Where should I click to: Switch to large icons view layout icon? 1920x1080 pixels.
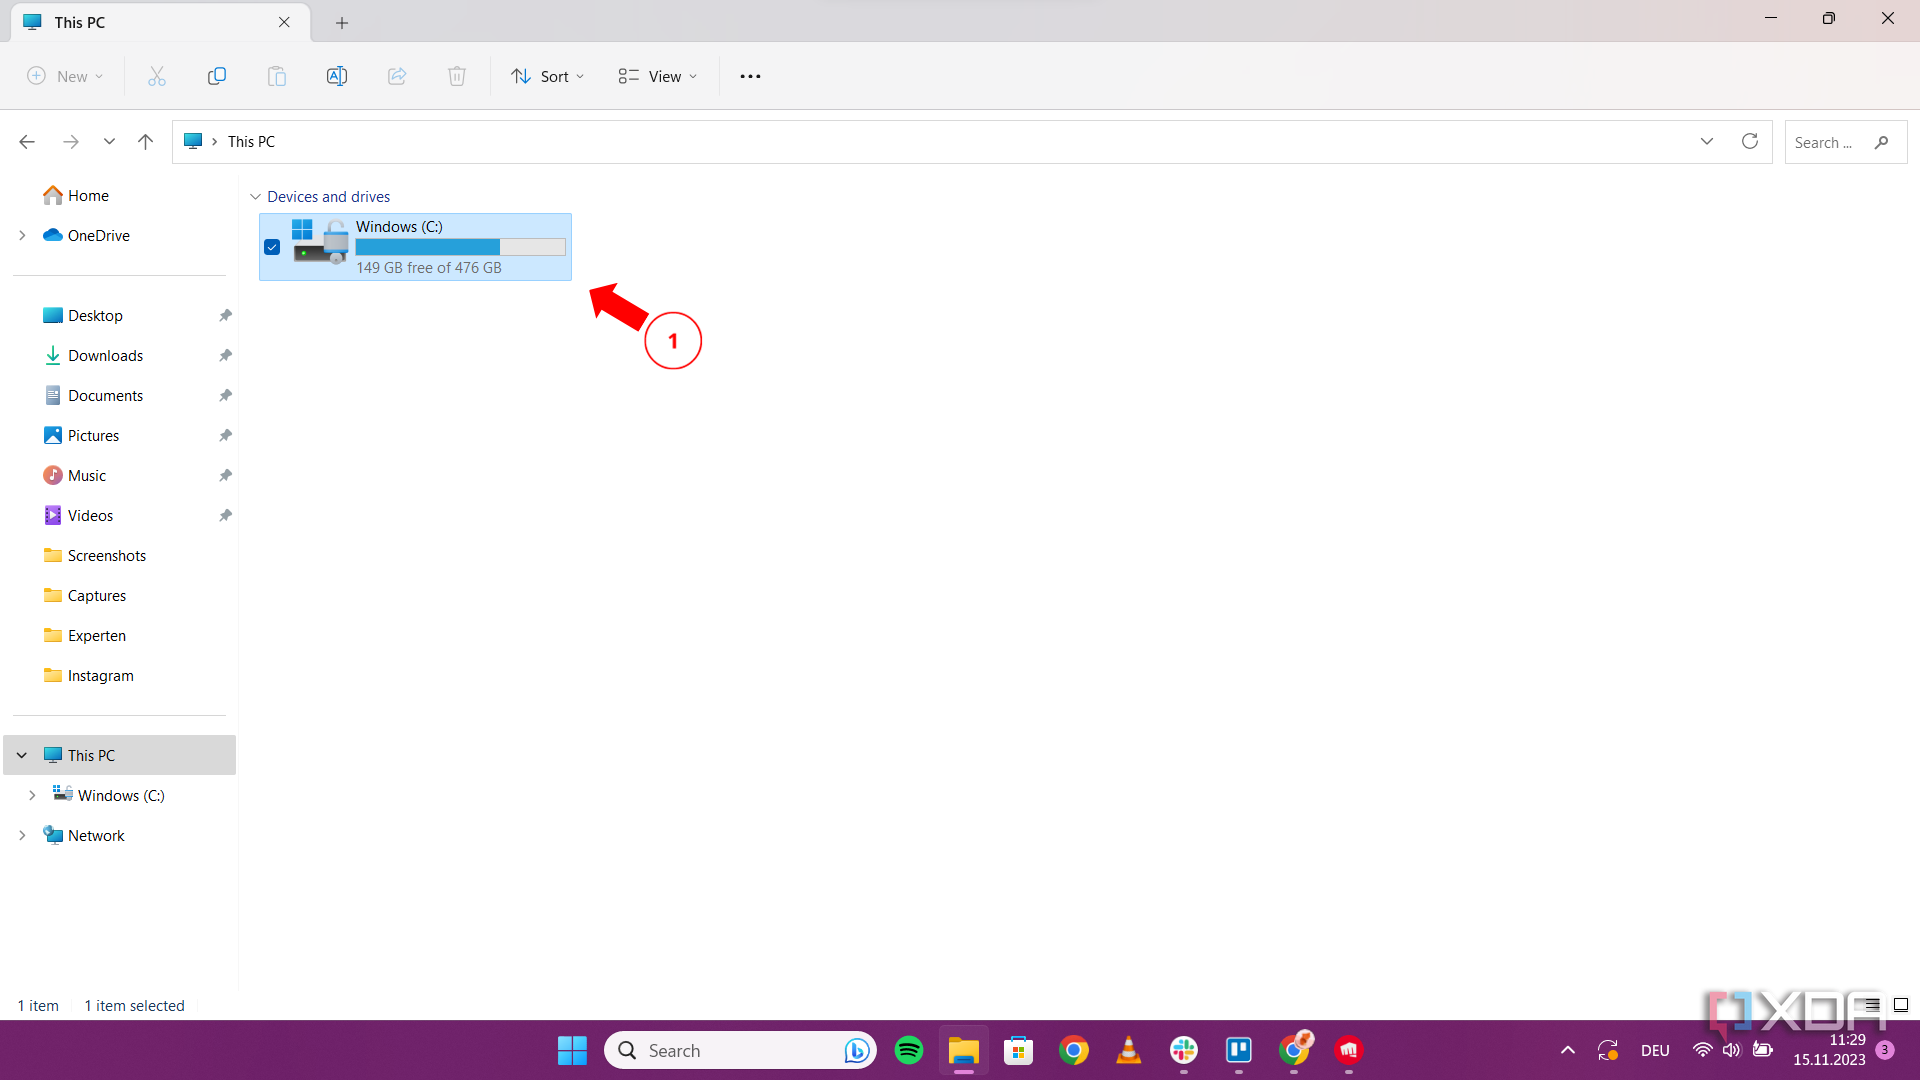click(1901, 1005)
